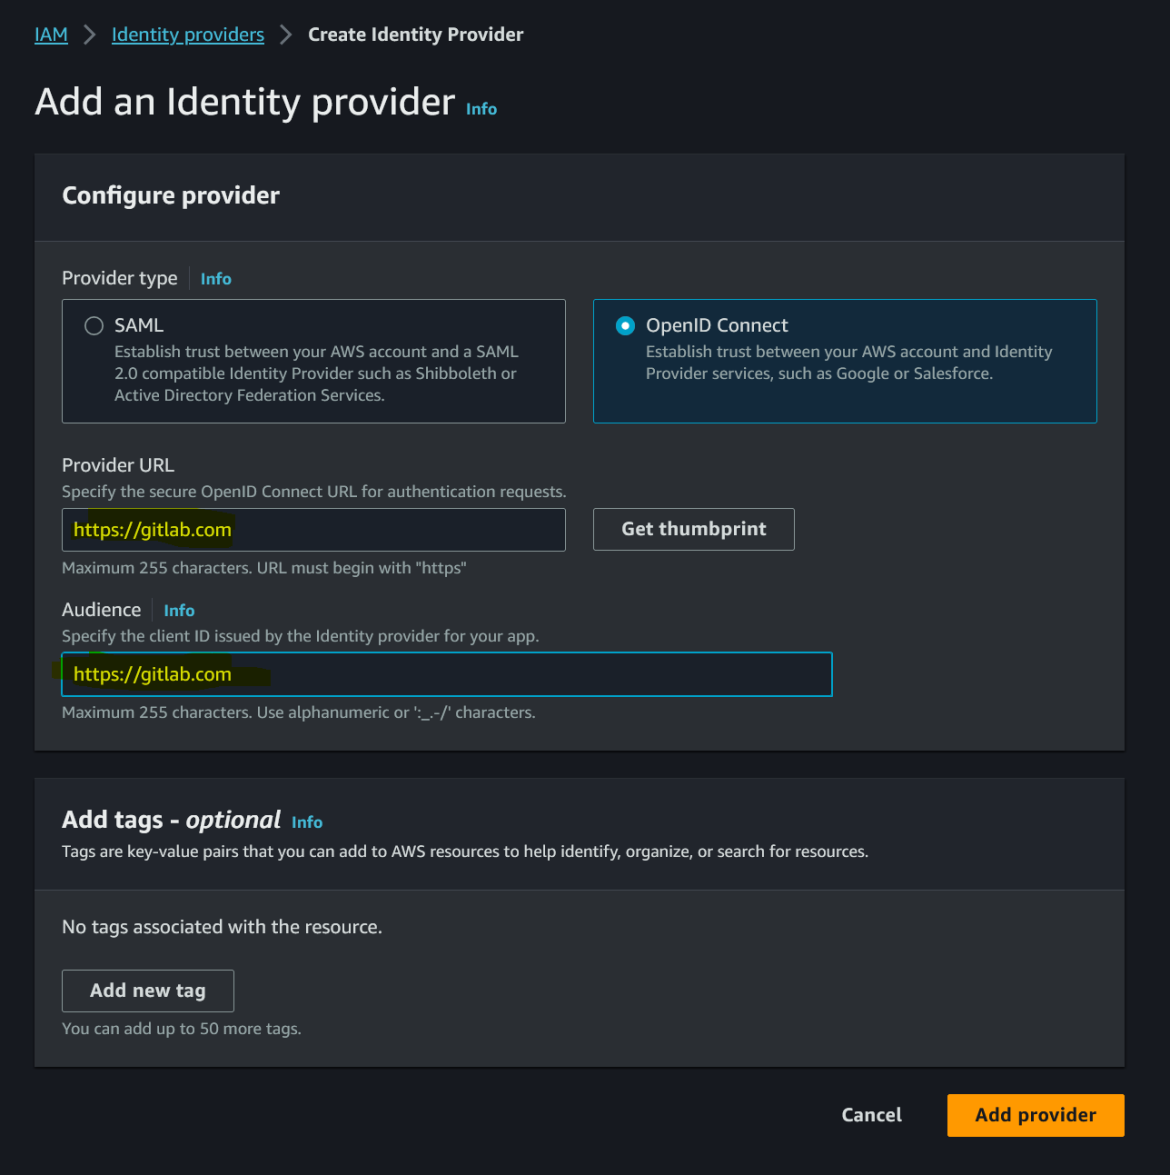
Task: Open Identity providers from the breadcrumb
Action: coord(187,33)
